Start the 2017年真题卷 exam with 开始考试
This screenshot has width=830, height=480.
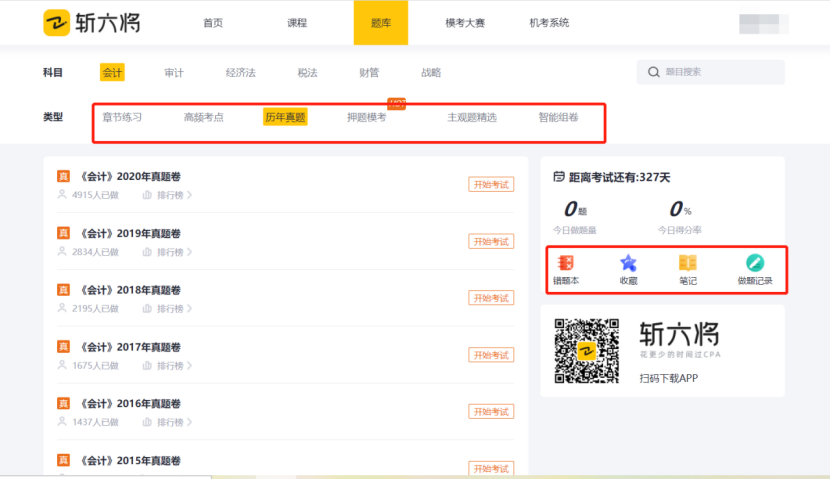coord(491,355)
